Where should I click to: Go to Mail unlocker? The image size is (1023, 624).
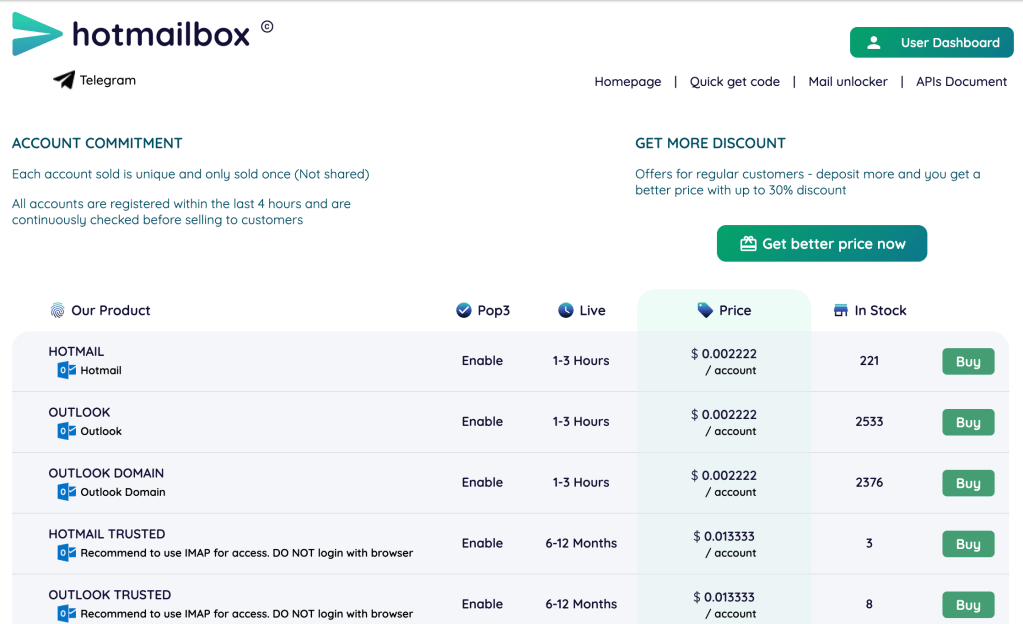(x=847, y=82)
